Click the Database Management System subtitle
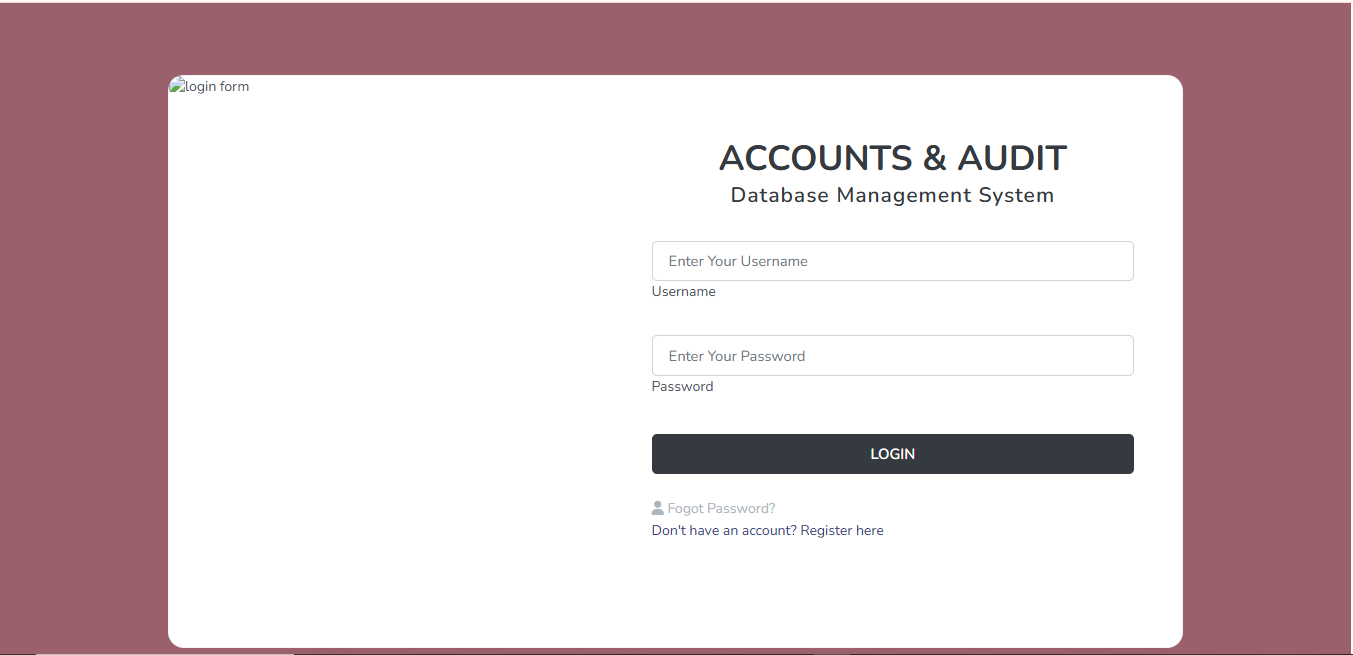The image size is (1353, 655). tap(892, 195)
